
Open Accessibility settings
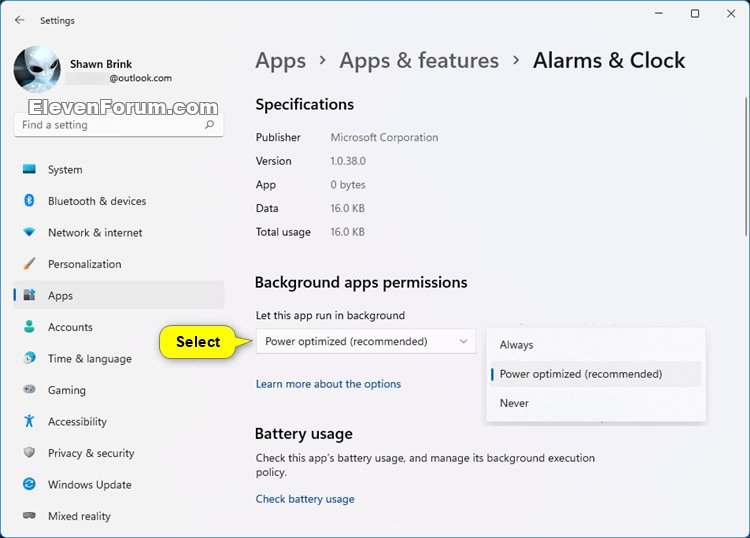119,421
